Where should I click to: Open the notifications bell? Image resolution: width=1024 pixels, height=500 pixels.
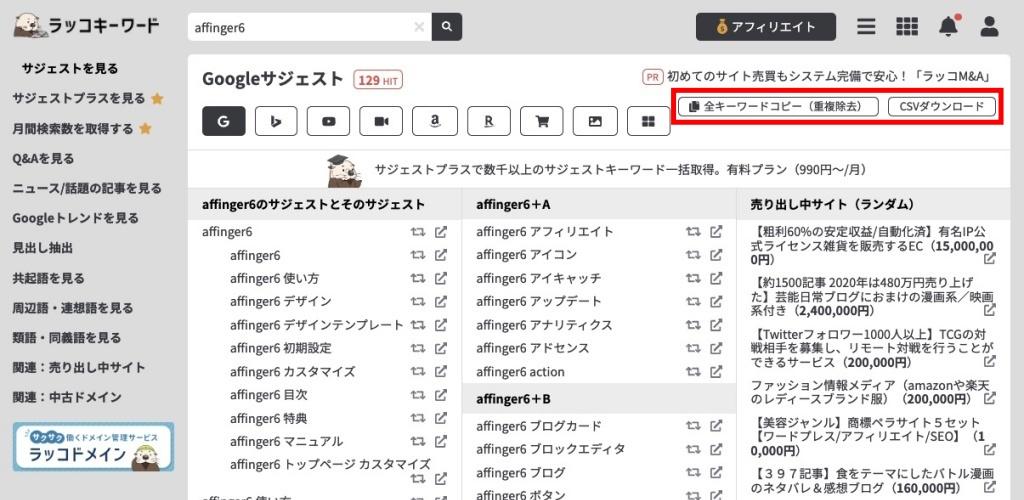(x=948, y=27)
